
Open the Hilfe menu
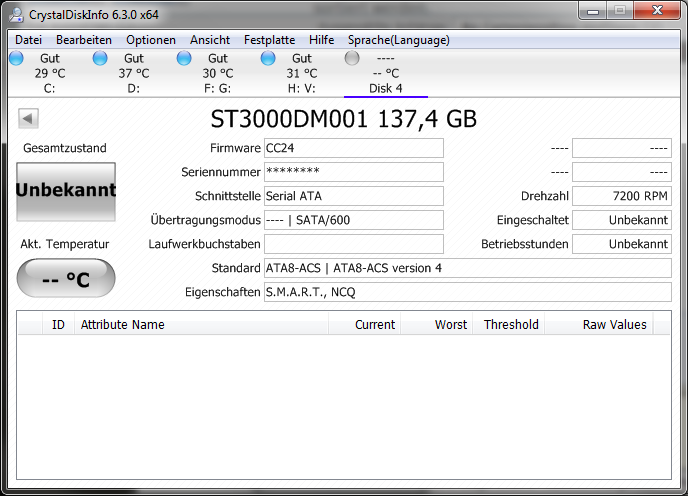pos(322,40)
